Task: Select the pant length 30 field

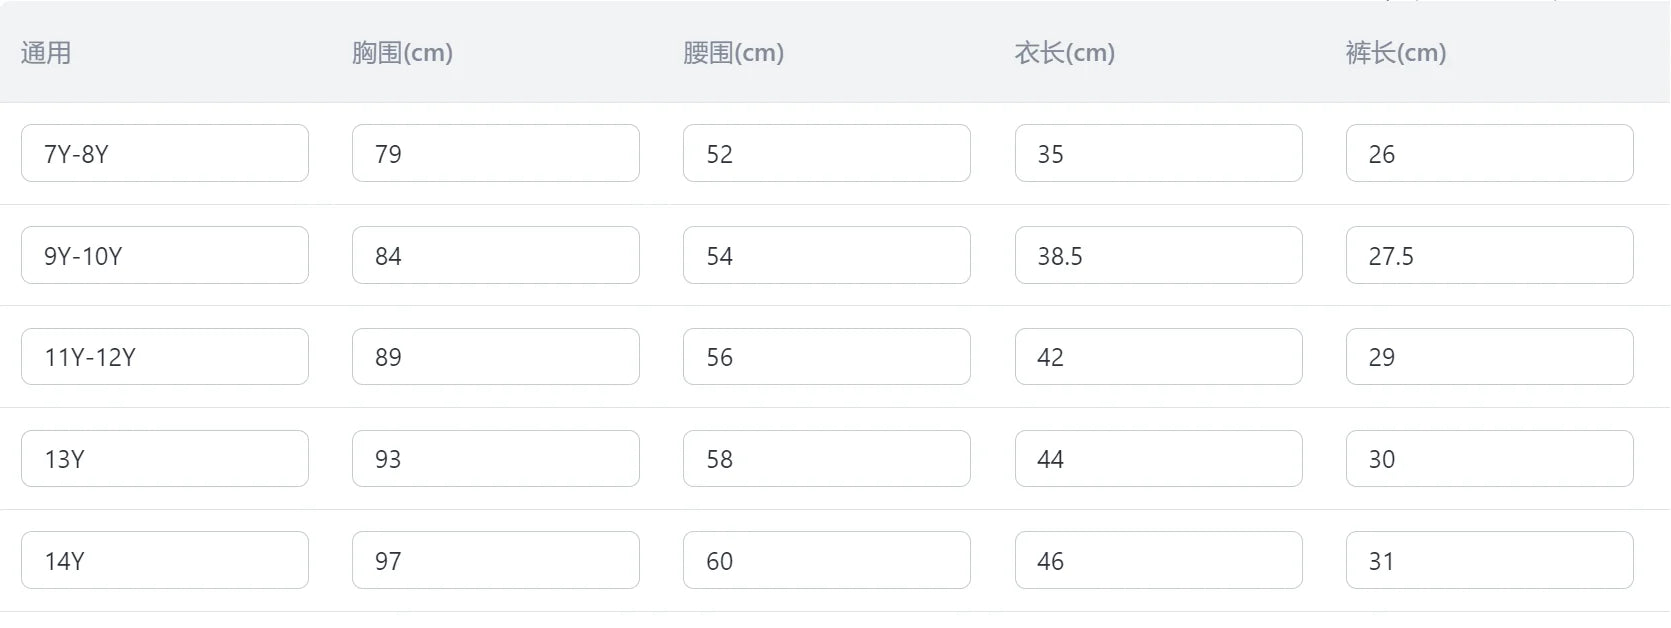Action: point(1488,458)
